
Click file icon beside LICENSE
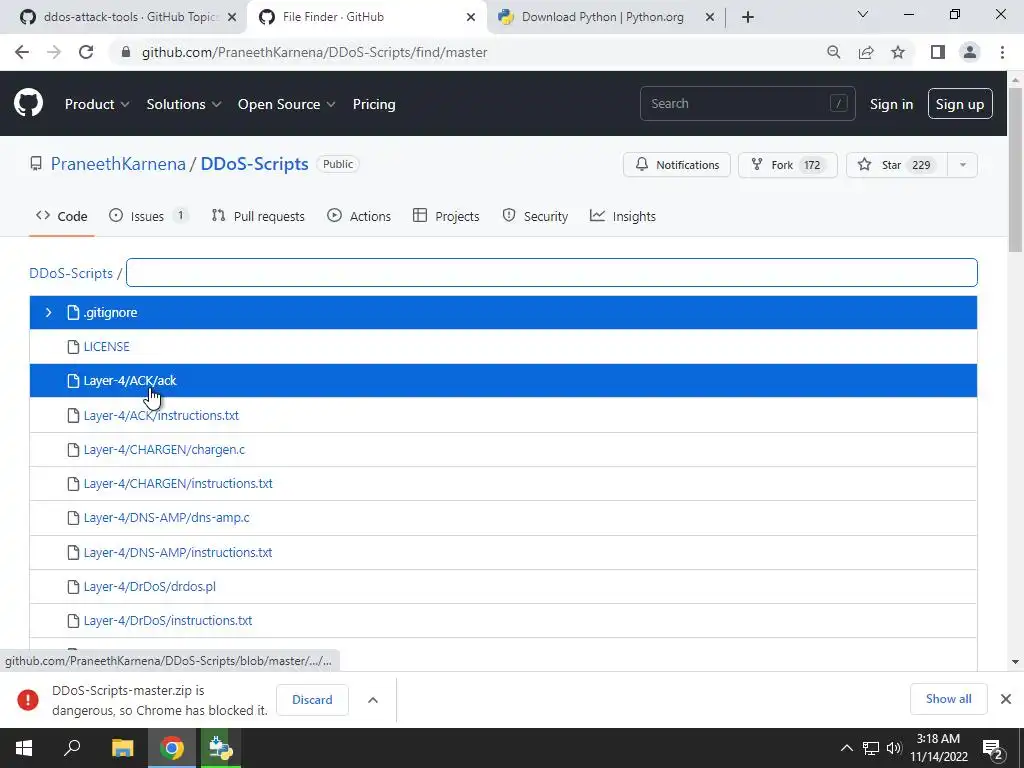pyautogui.click(x=73, y=347)
